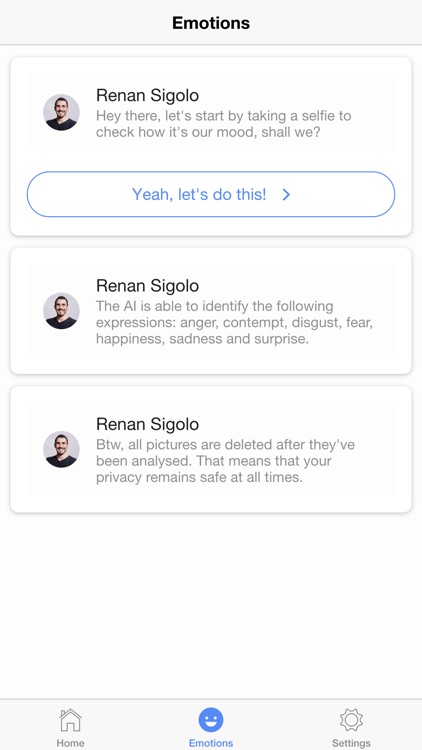Select the Emotions tab label
422x750 pixels.
[x=211, y=743]
